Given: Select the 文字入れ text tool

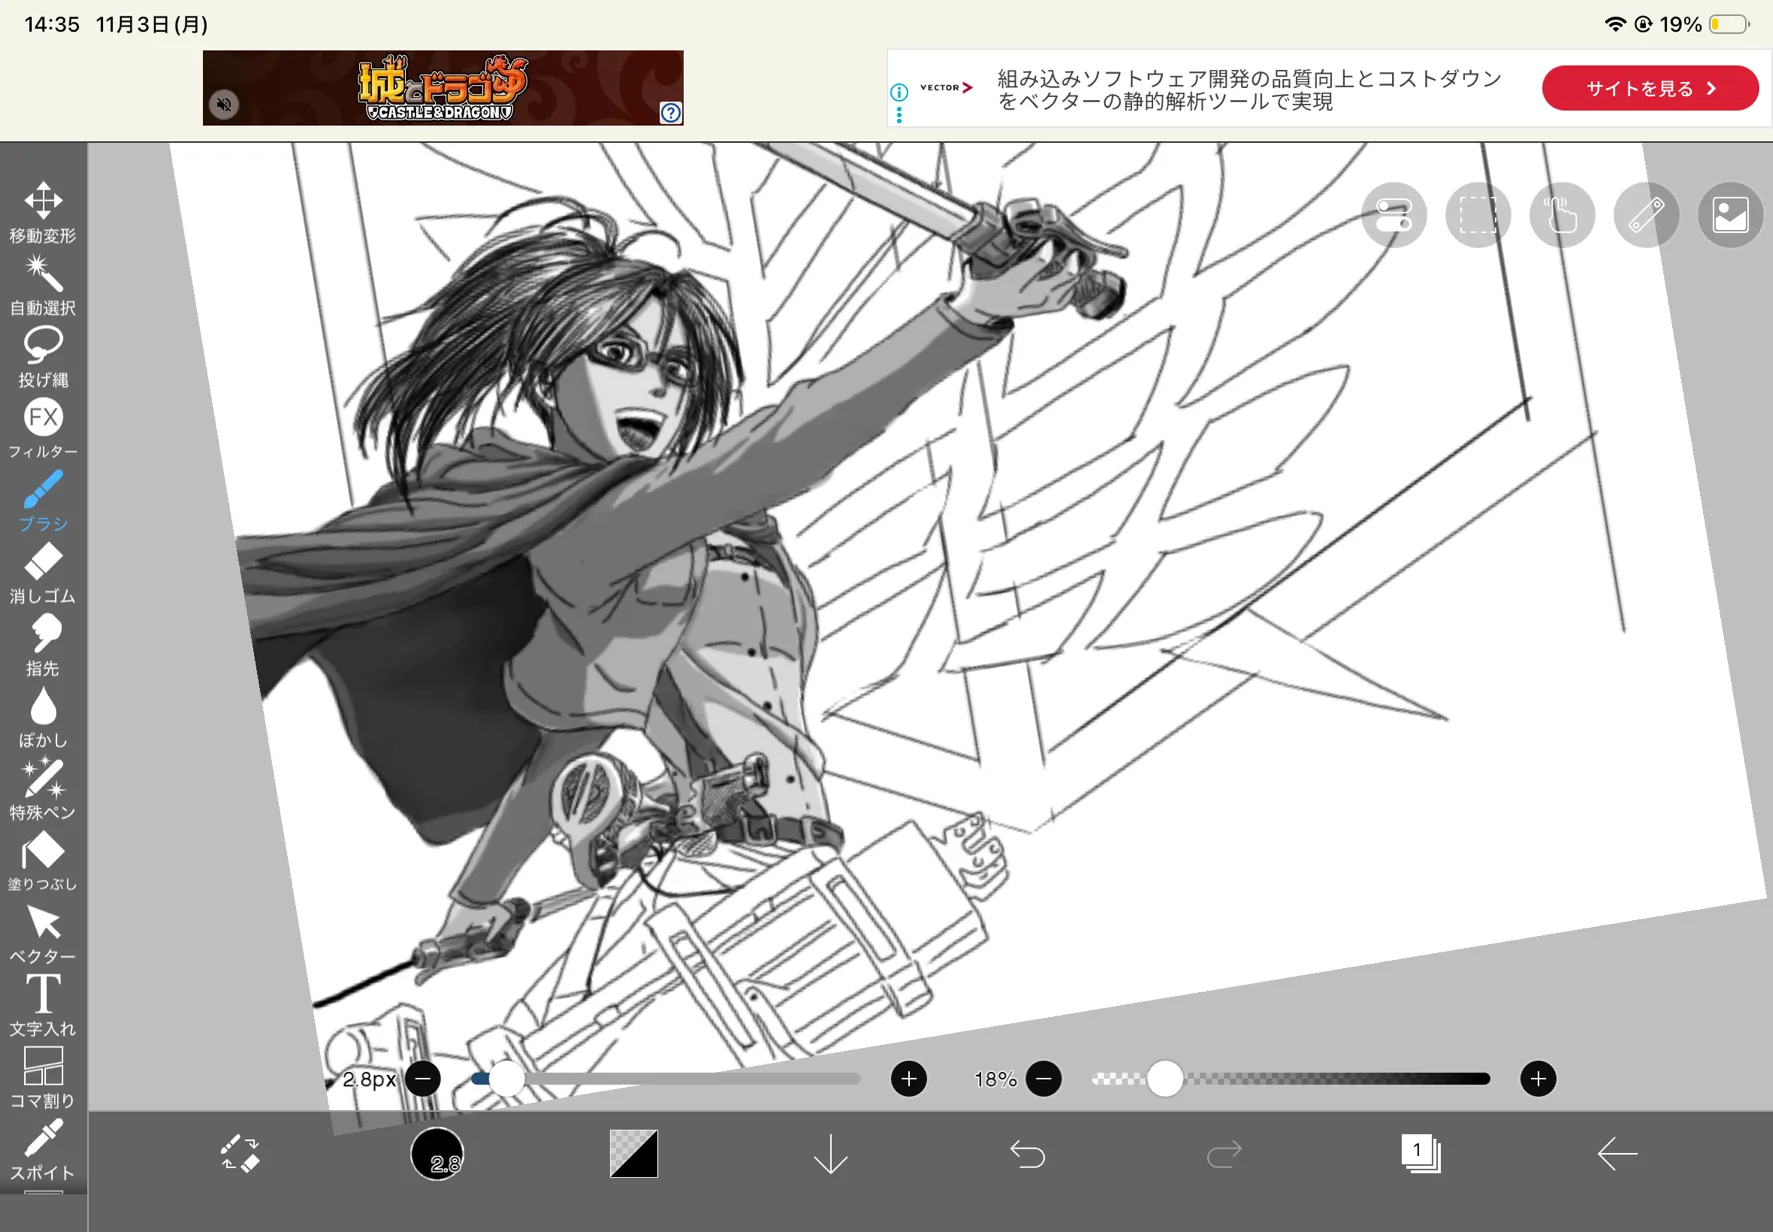Looking at the screenshot, I should tap(43, 1005).
